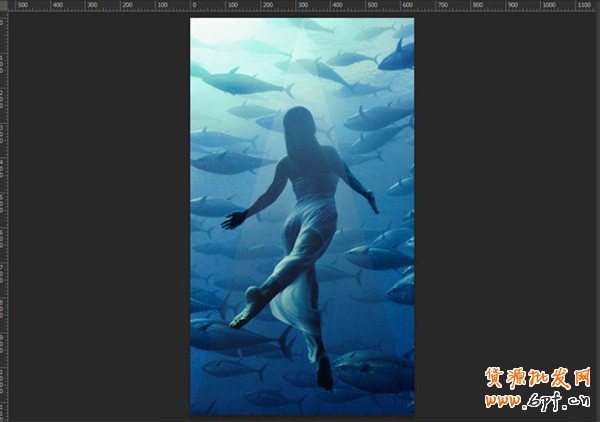
Task: Click the woman's outstretched hand on the left
Action: [233, 219]
